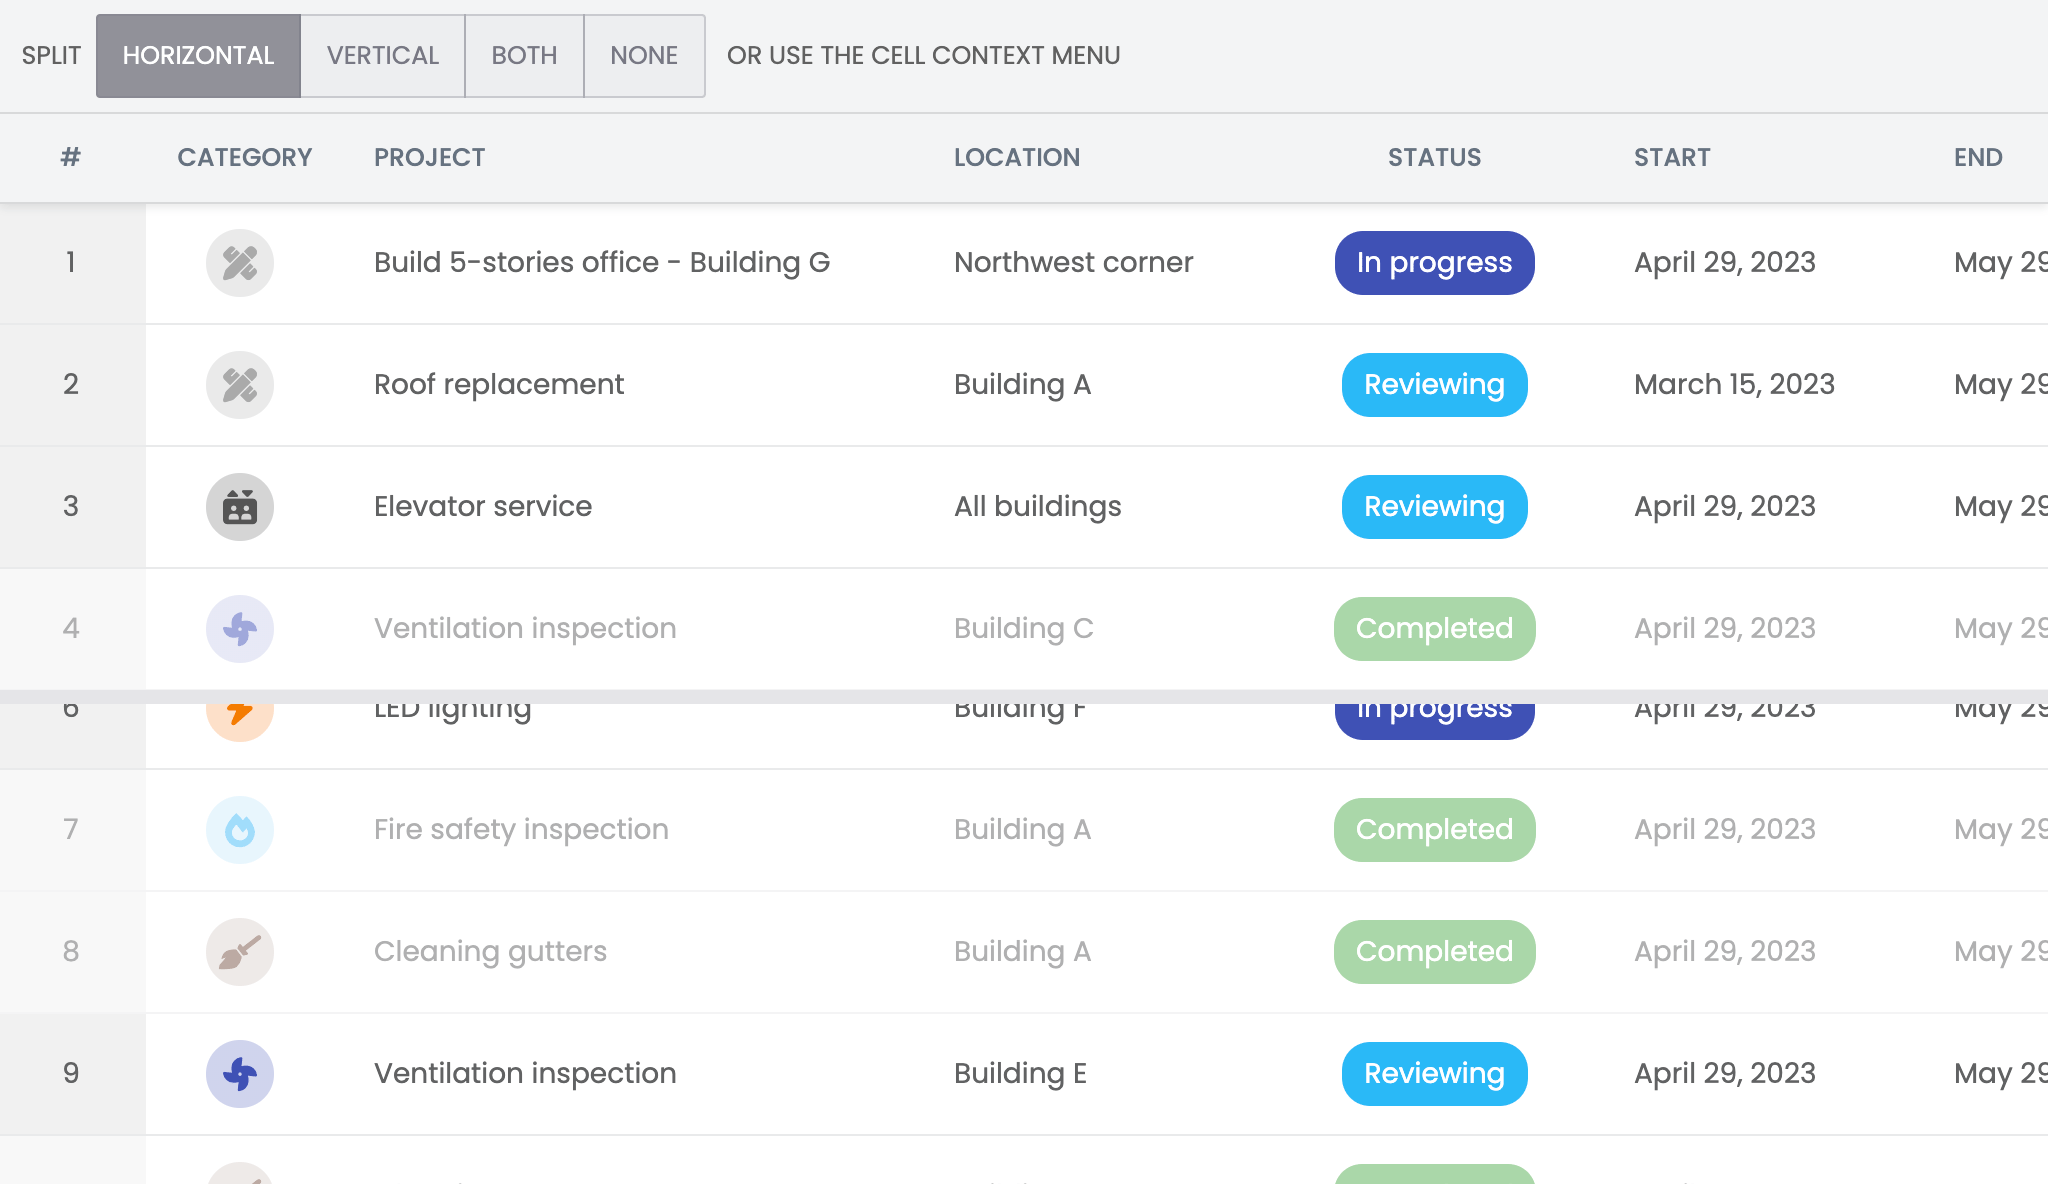Click the elevator icon in Elevator service row
The image size is (2048, 1184).
coord(240,507)
